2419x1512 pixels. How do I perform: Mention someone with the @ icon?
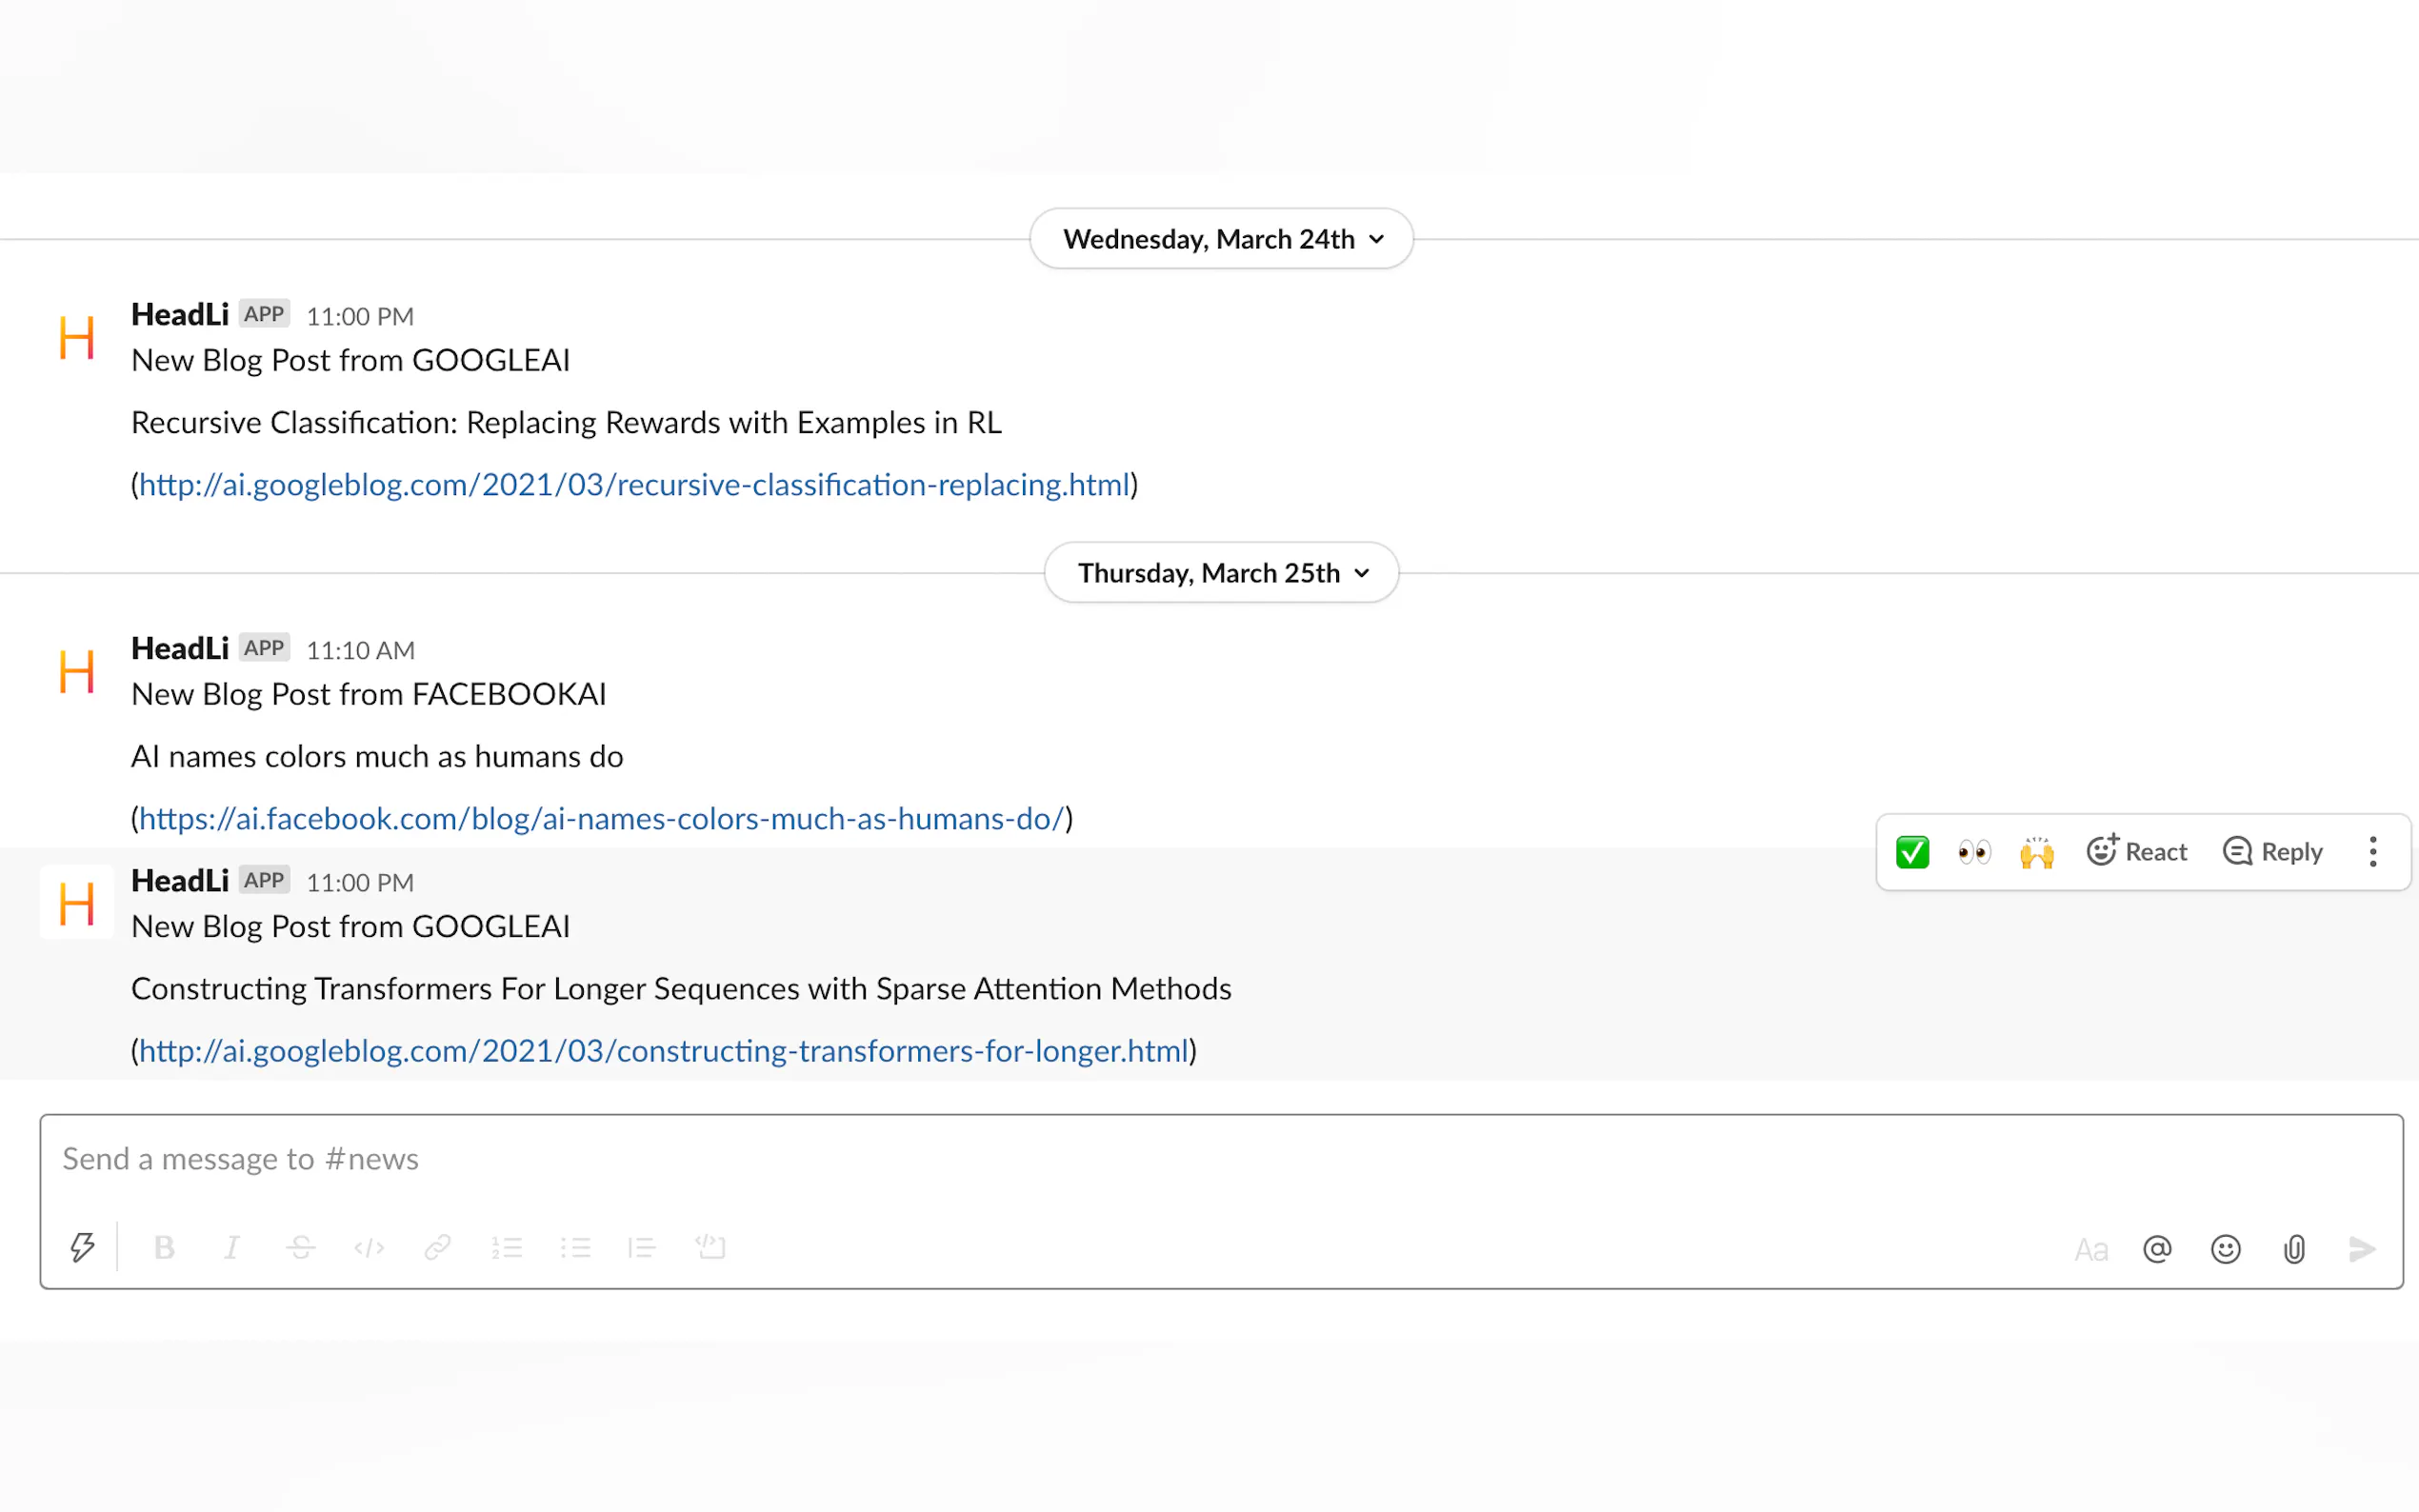coord(2157,1249)
